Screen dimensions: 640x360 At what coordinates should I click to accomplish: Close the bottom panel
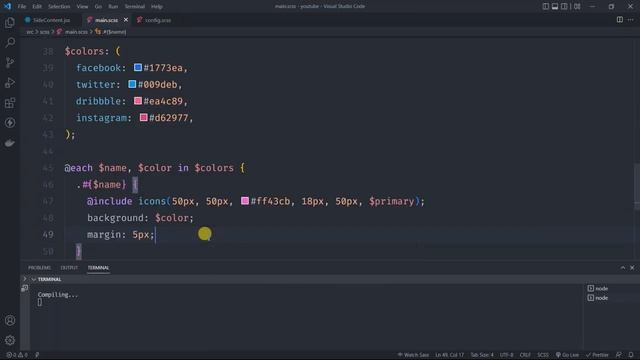632,268
